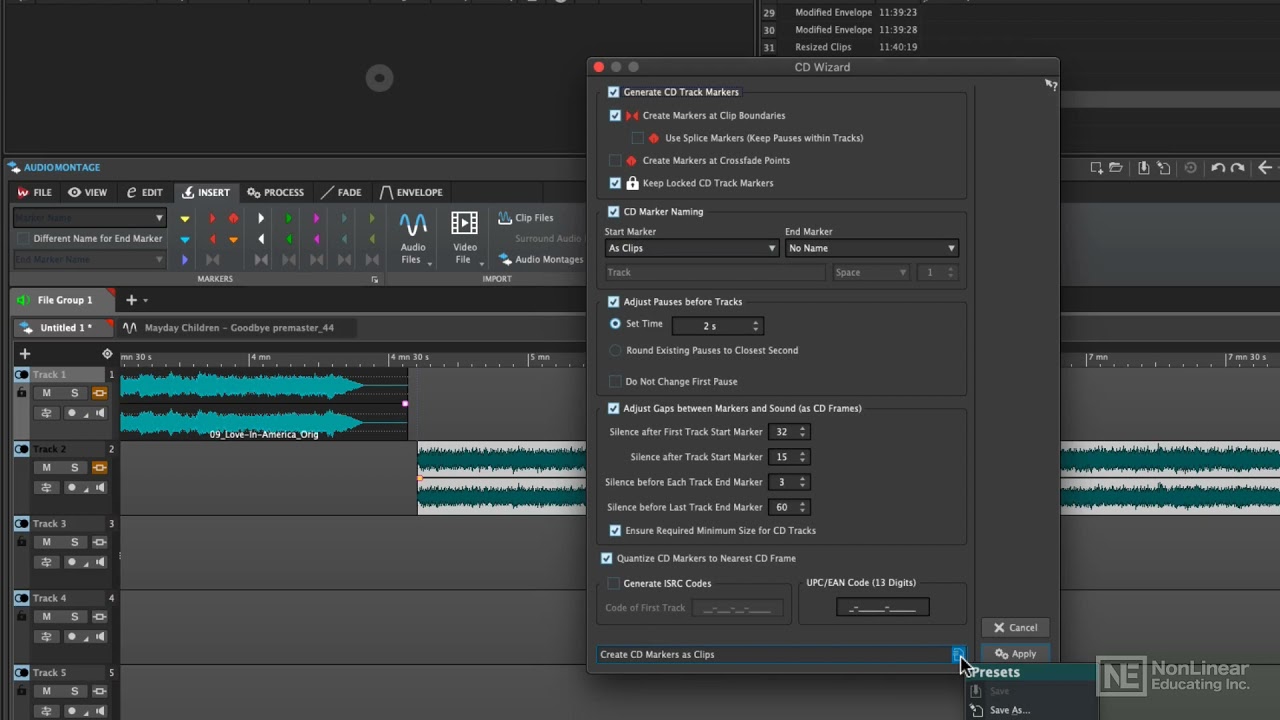1280x720 pixels.
Task: Select Round Existing Pauses to Closest Second
Action: click(615, 350)
